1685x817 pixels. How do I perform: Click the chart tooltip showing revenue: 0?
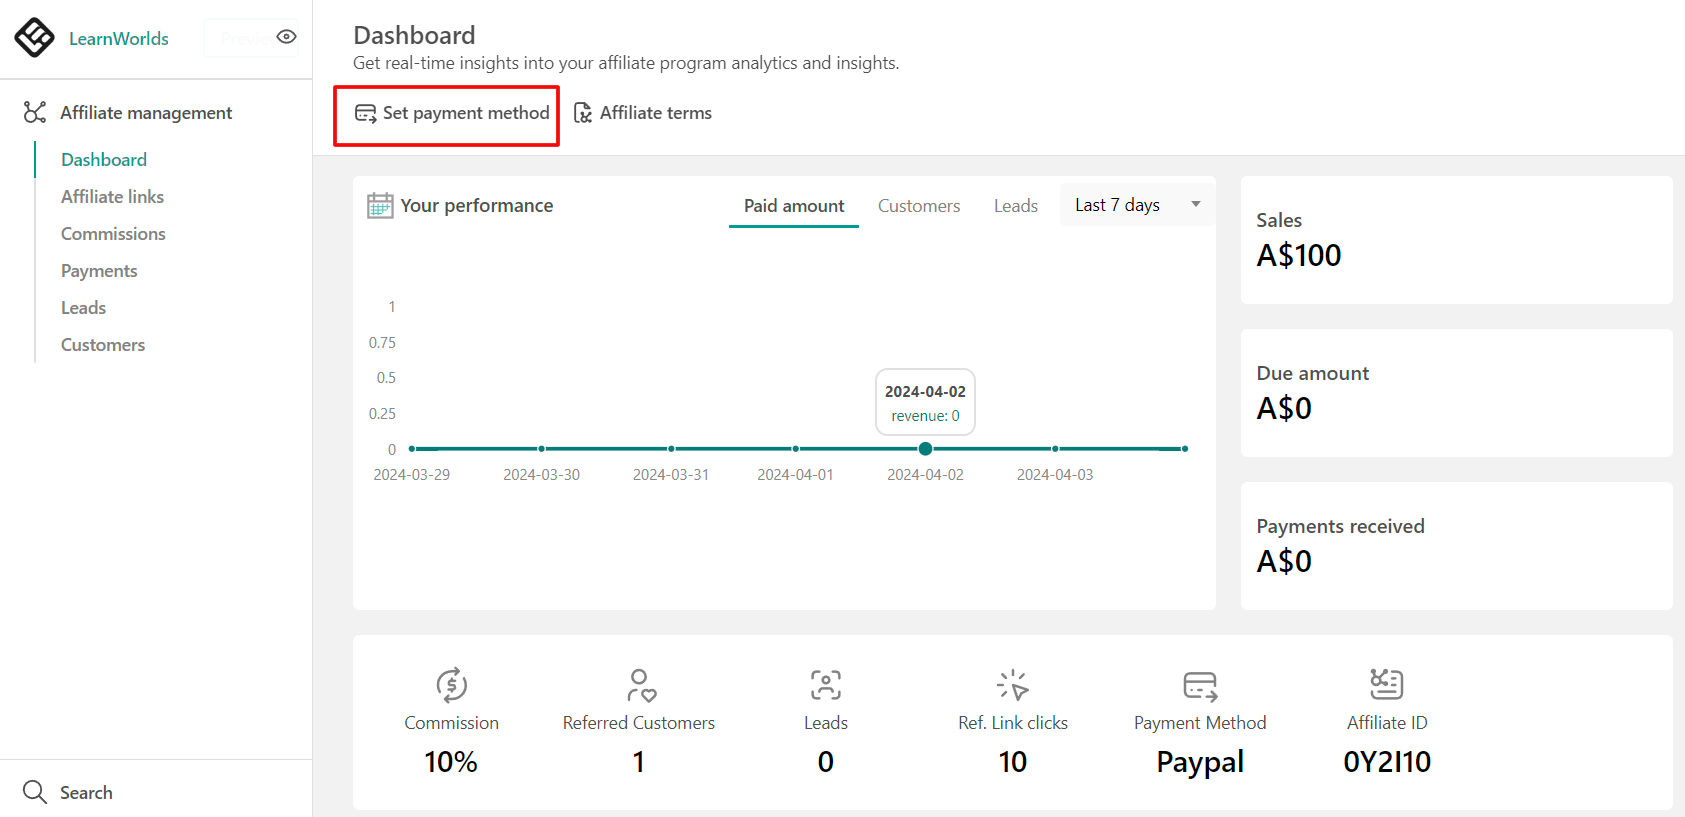tap(925, 402)
